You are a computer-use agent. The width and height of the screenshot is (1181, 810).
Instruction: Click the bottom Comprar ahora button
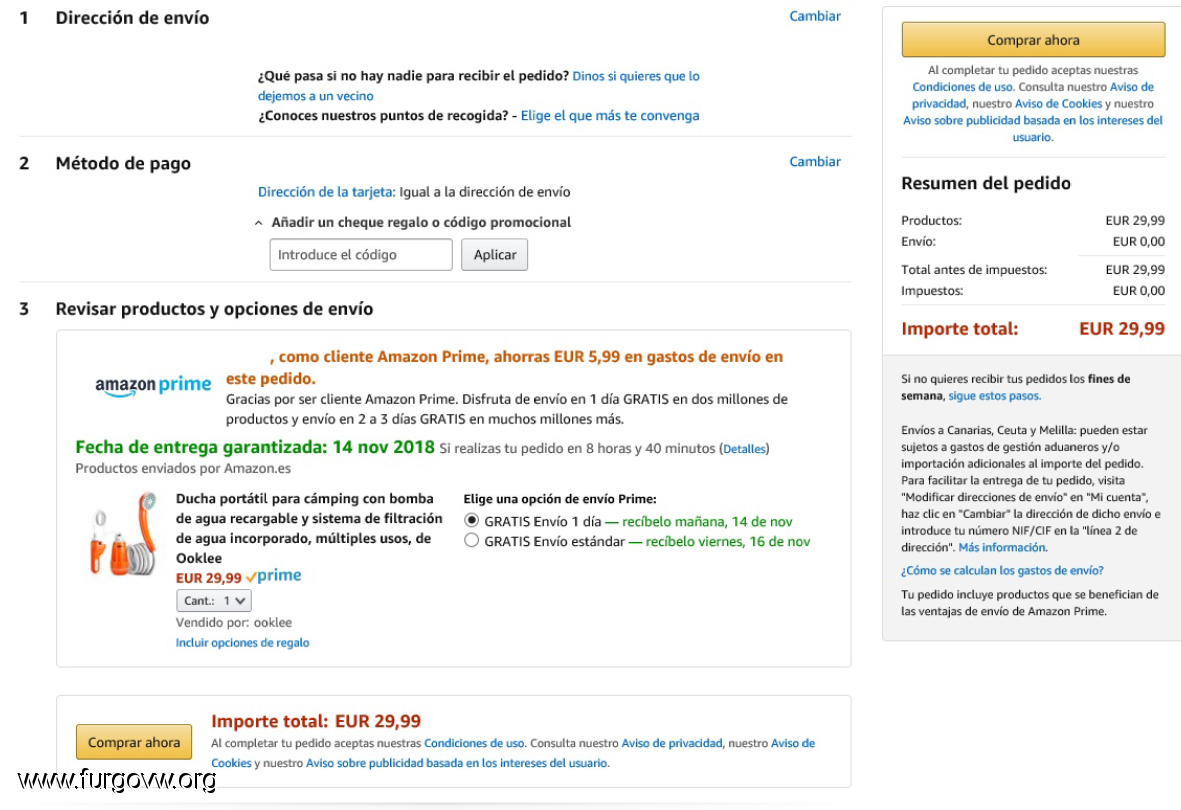134,742
